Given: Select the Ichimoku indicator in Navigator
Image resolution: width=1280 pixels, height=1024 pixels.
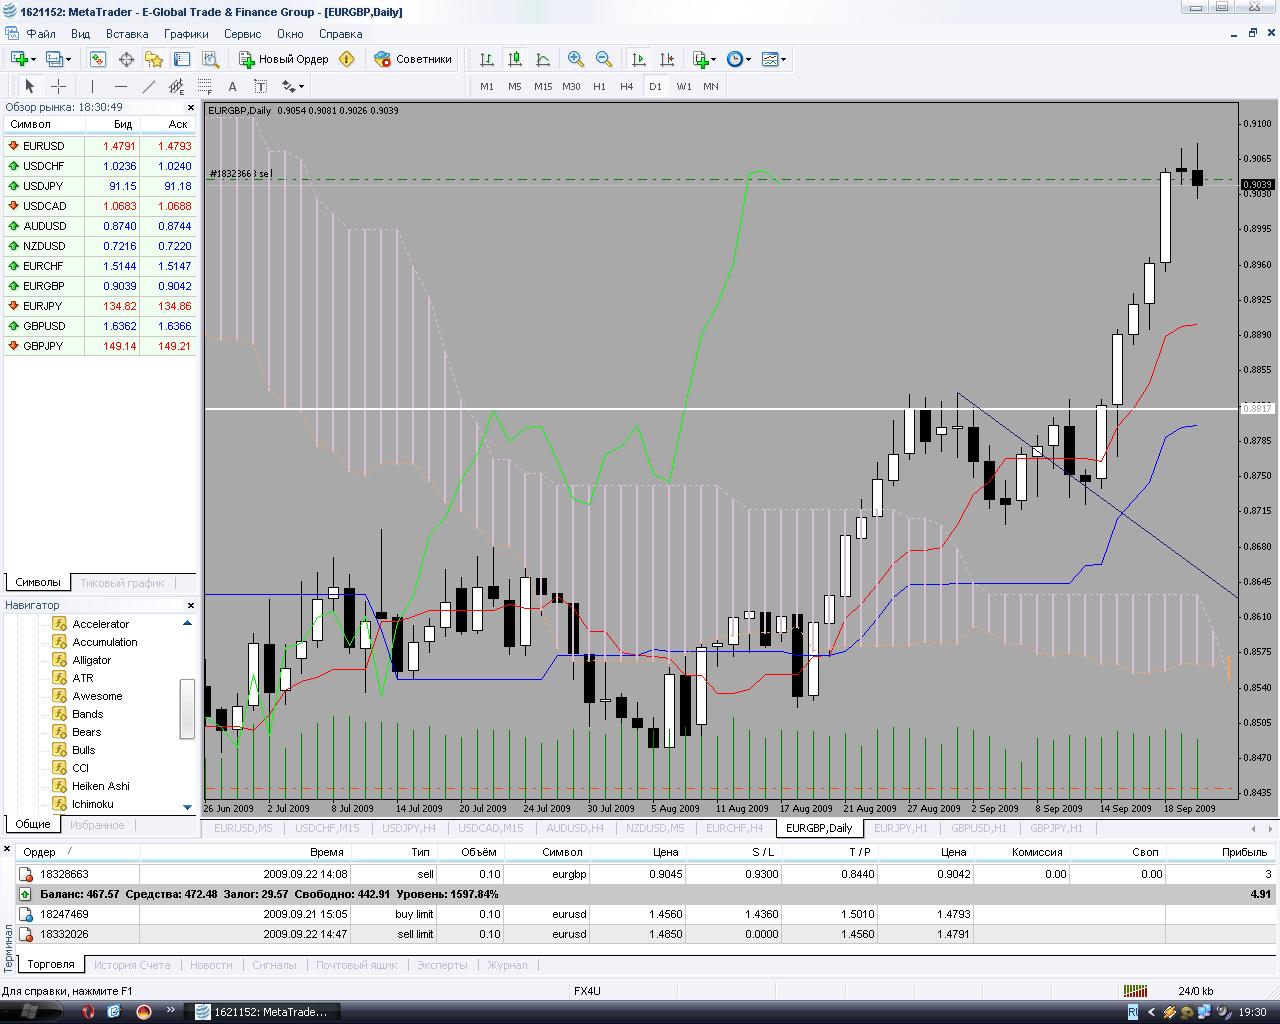Looking at the screenshot, I should [x=92, y=804].
